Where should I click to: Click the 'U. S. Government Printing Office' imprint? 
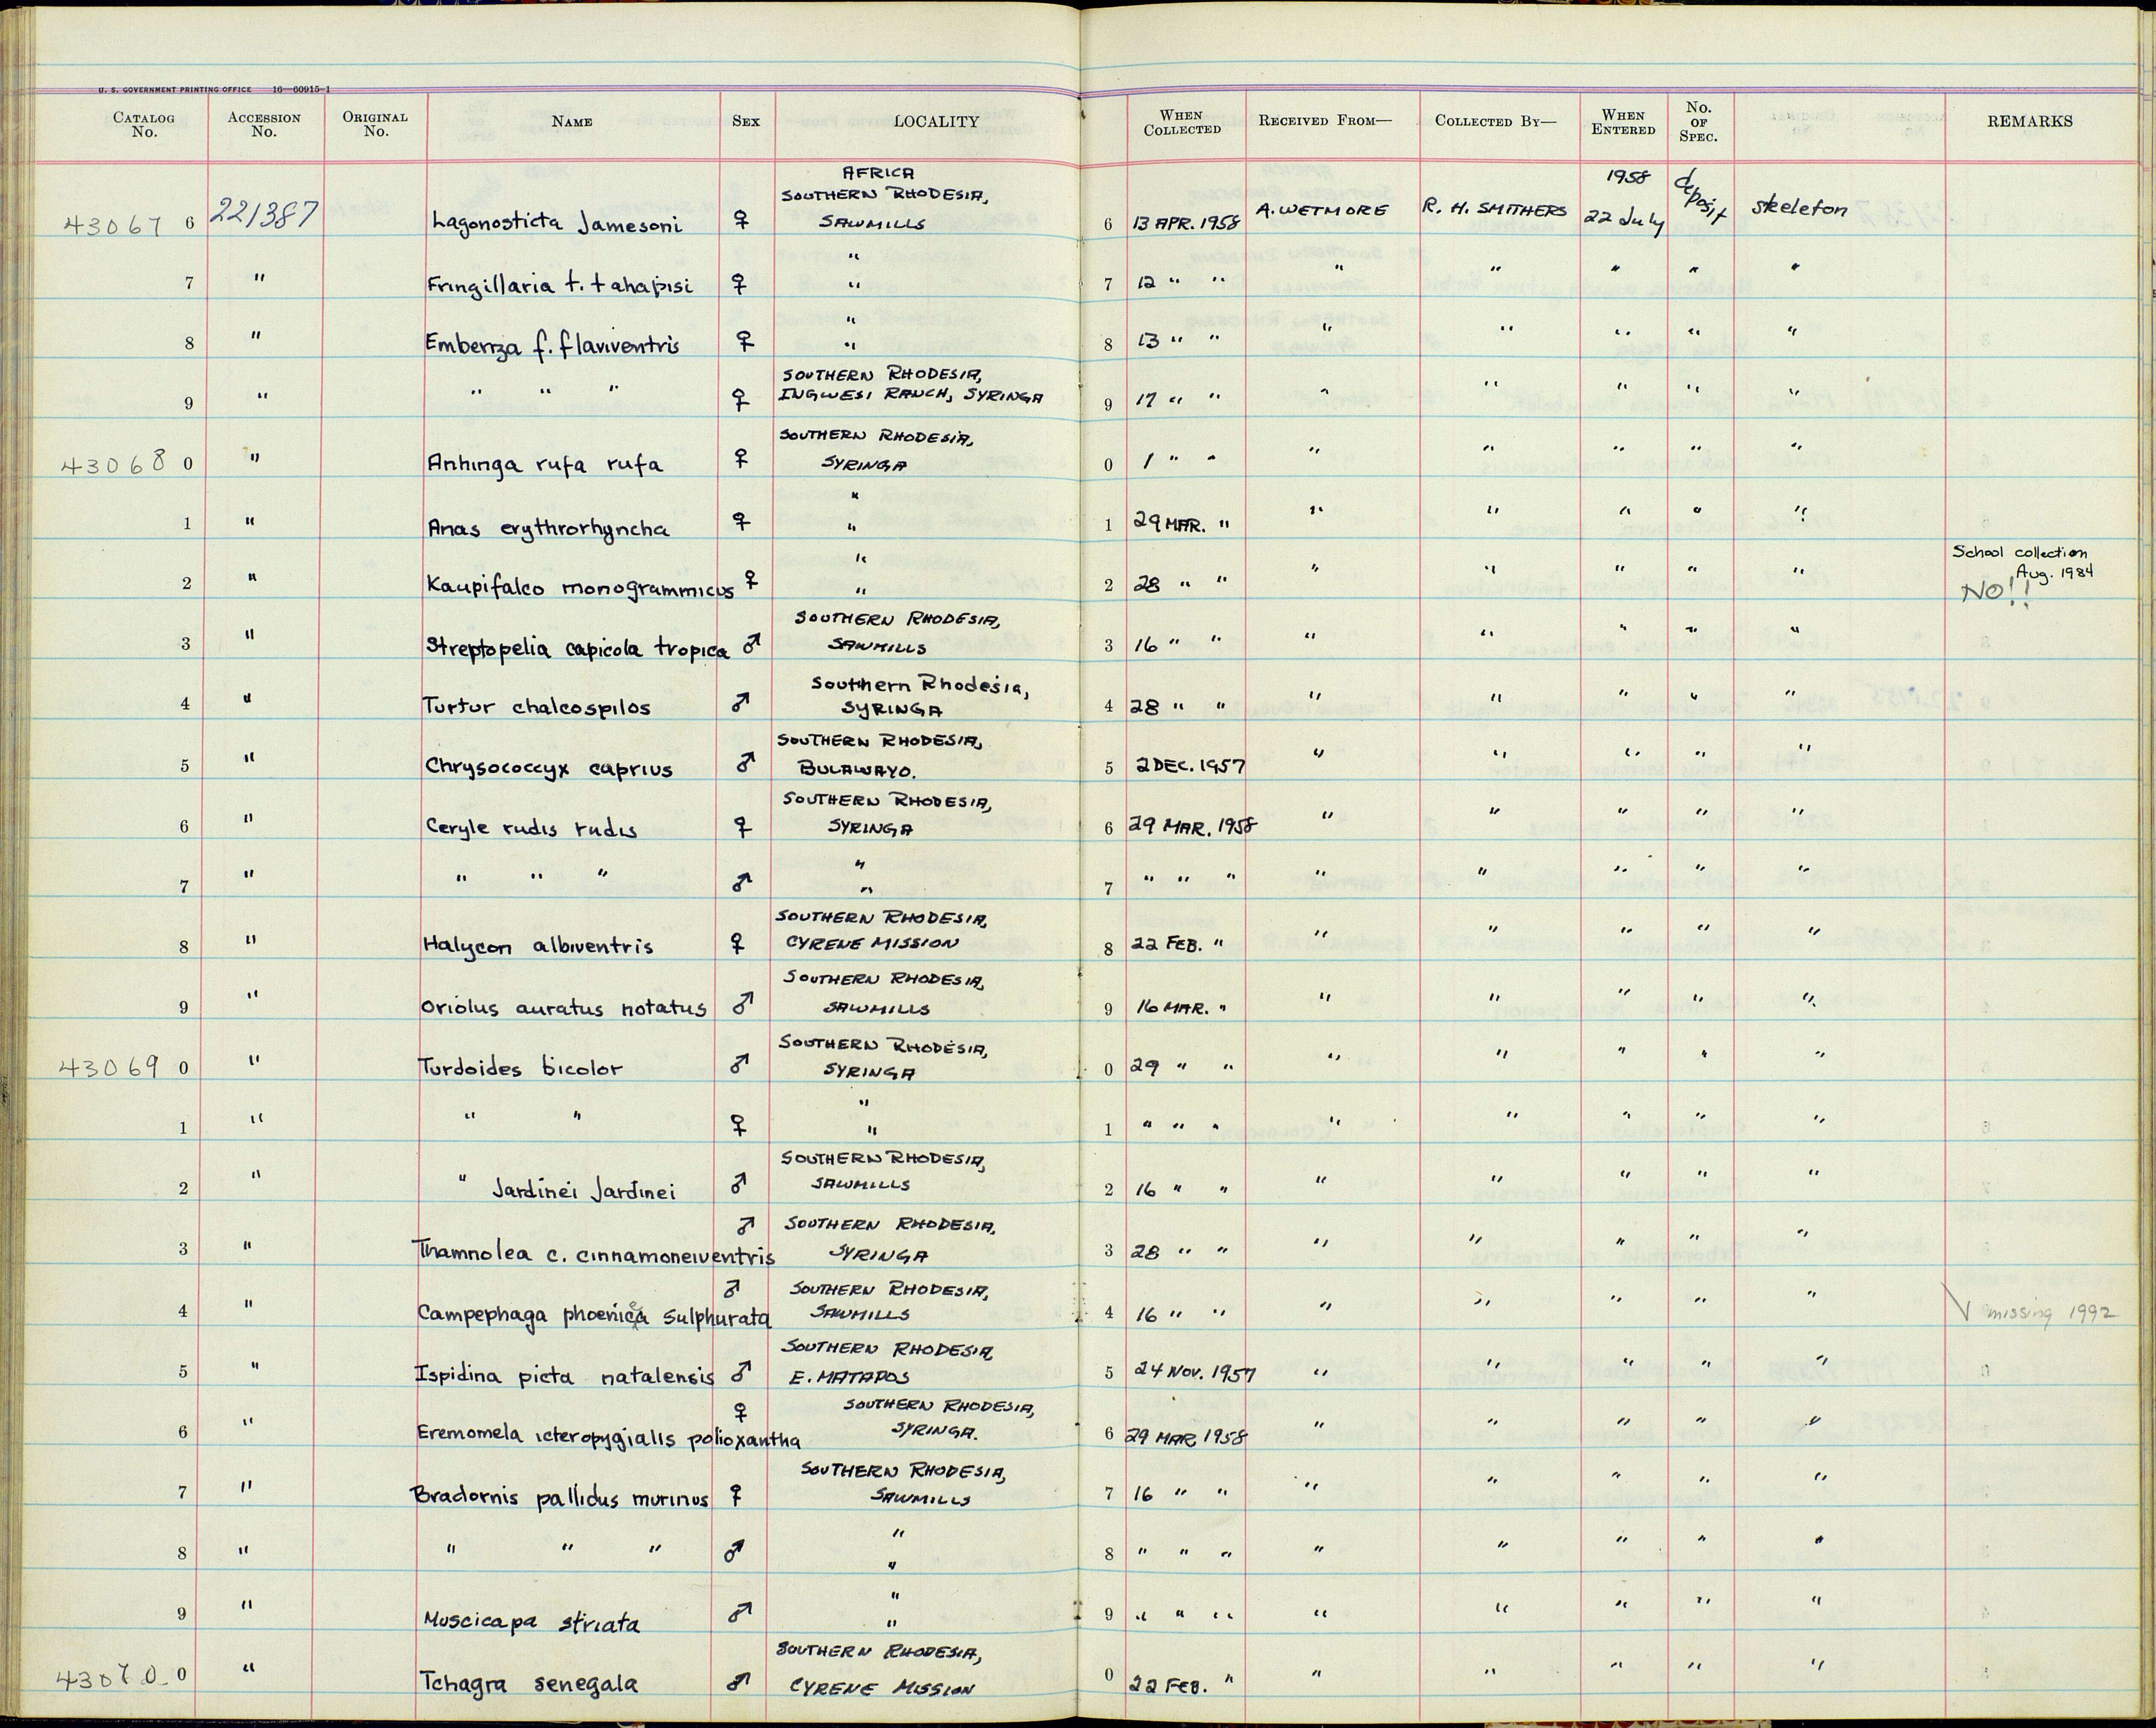point(174,90)
